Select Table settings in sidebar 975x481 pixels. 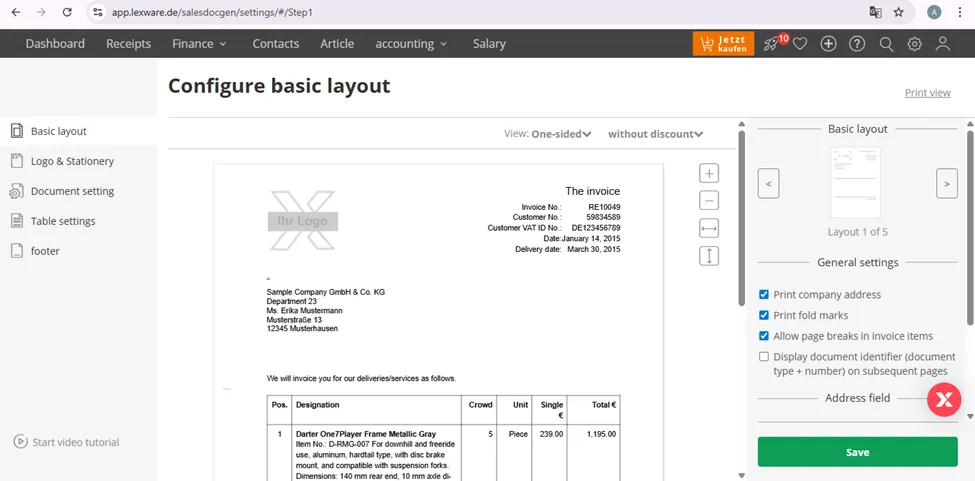click(x=78, y=221)
